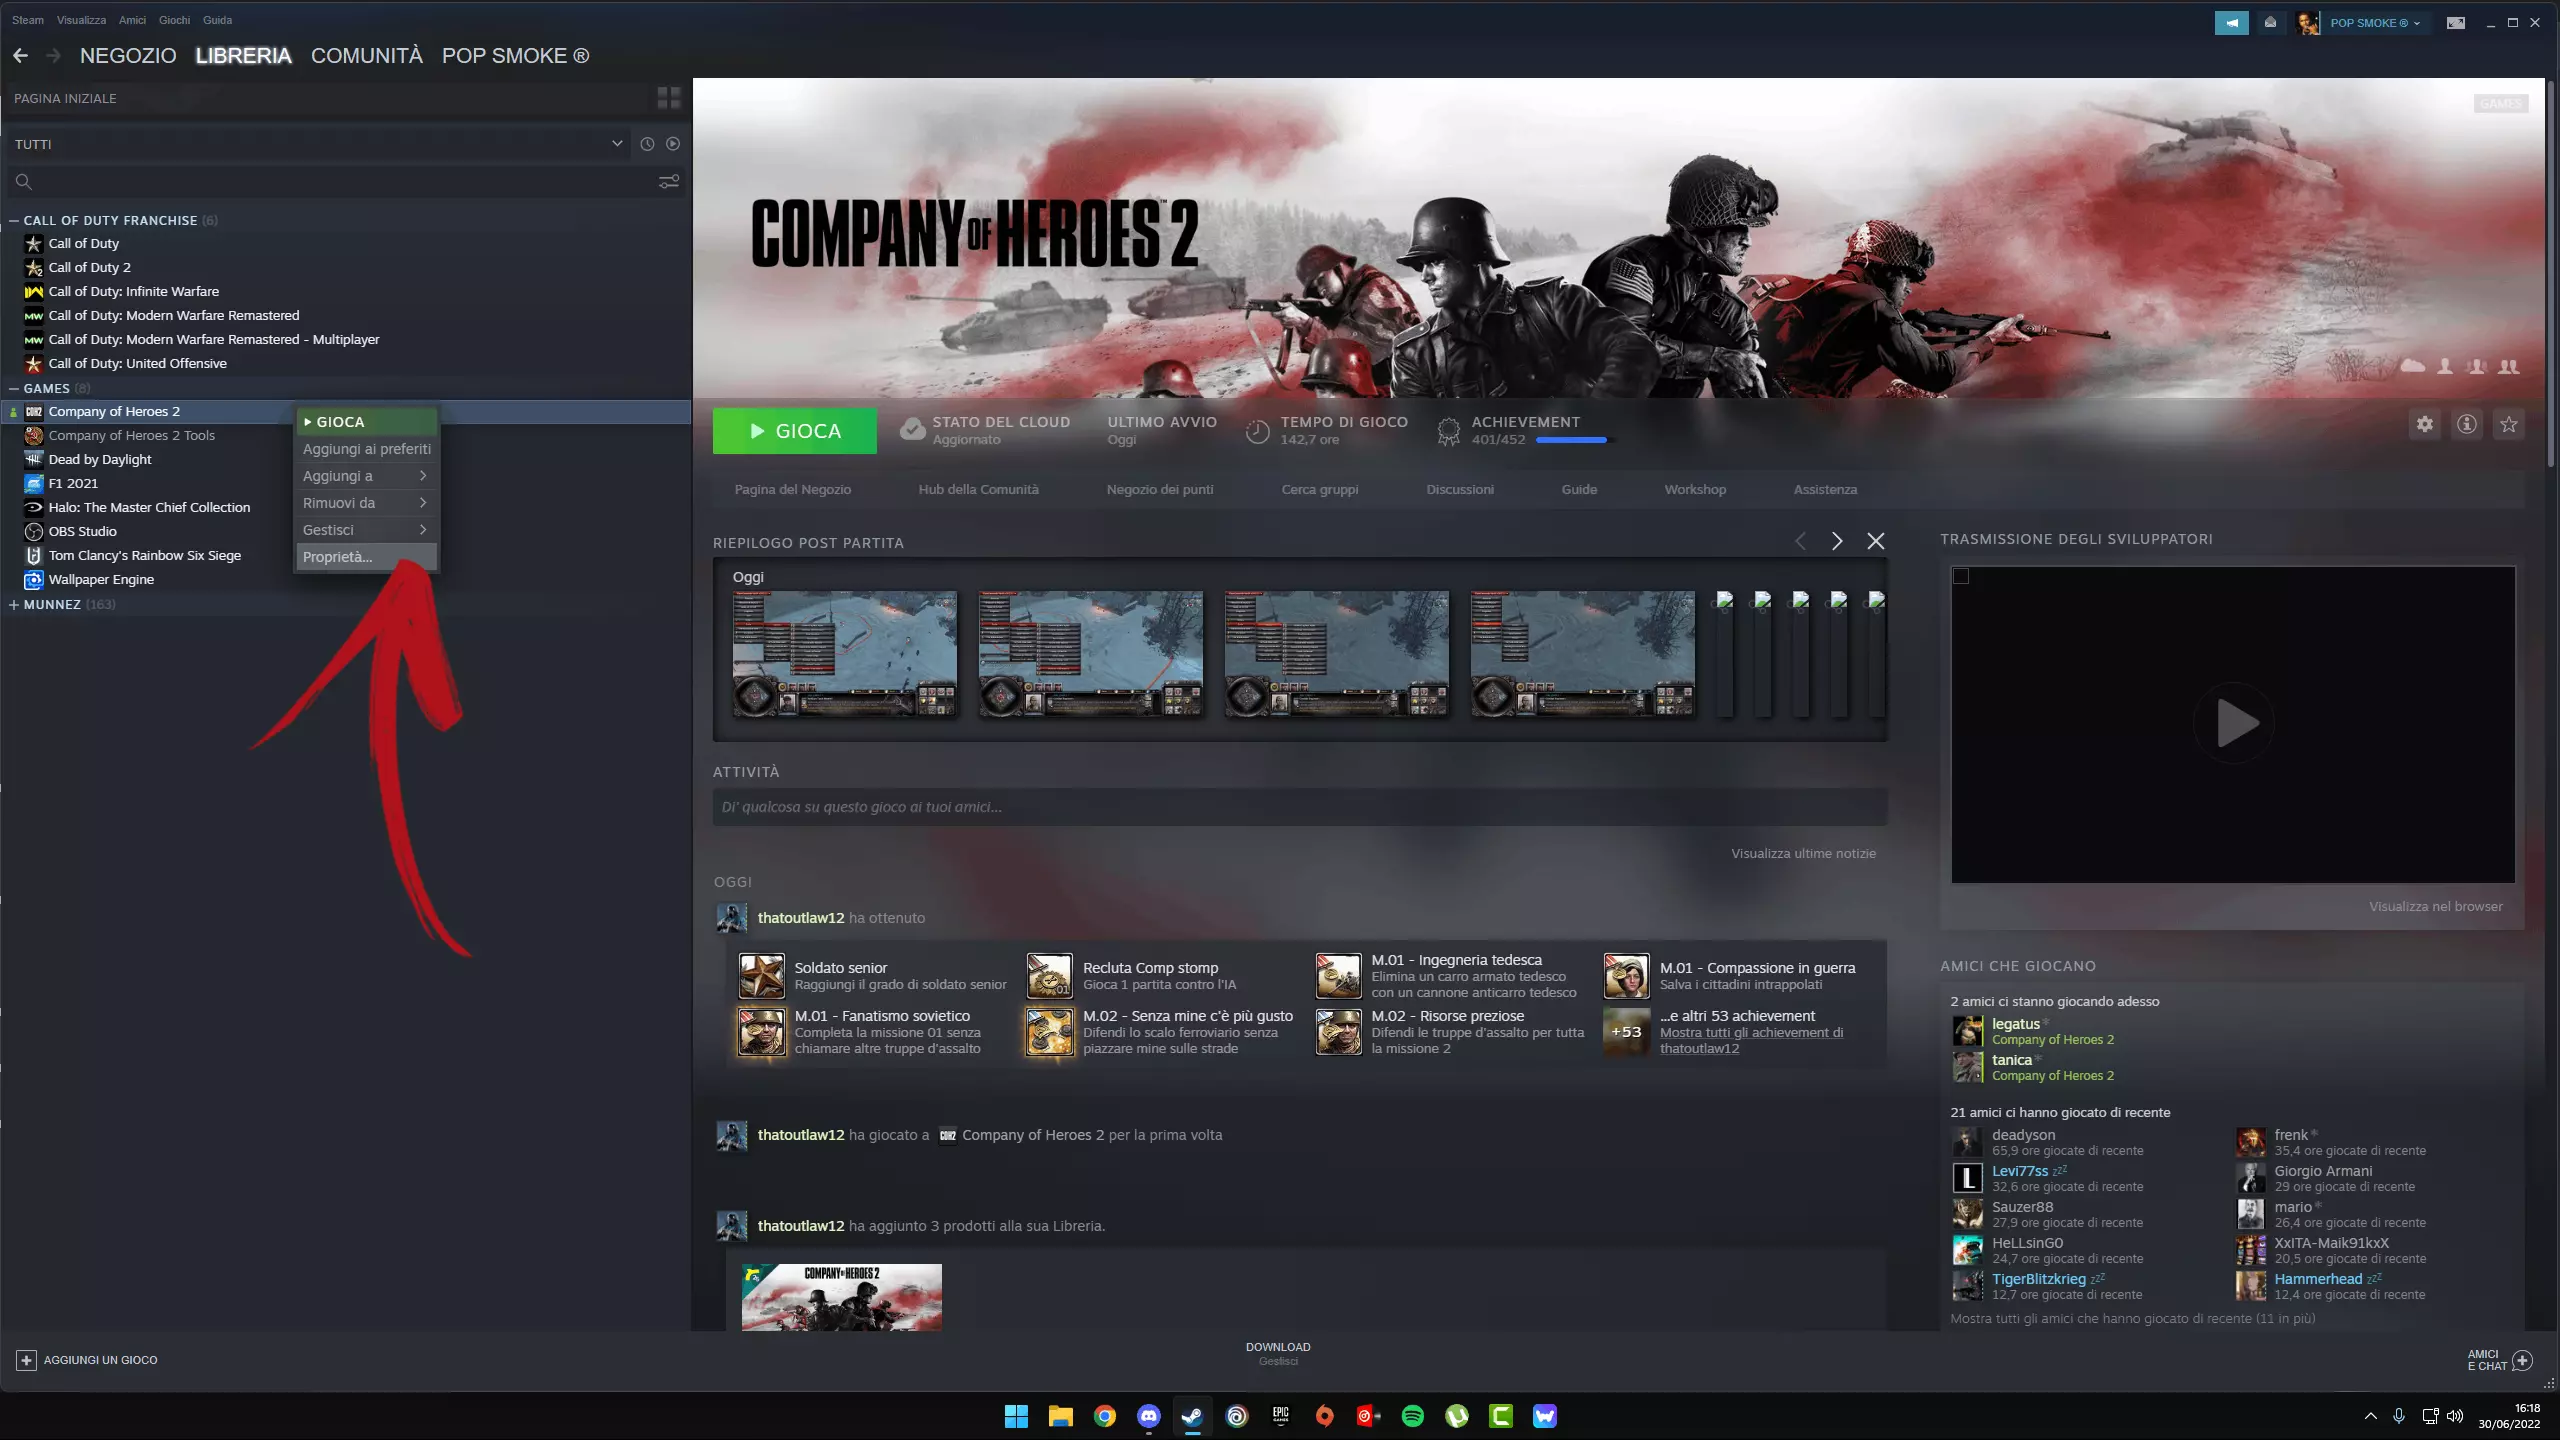
Task: Toggle the ready-to-play filter icon
Action: click(x=673, y=144)
